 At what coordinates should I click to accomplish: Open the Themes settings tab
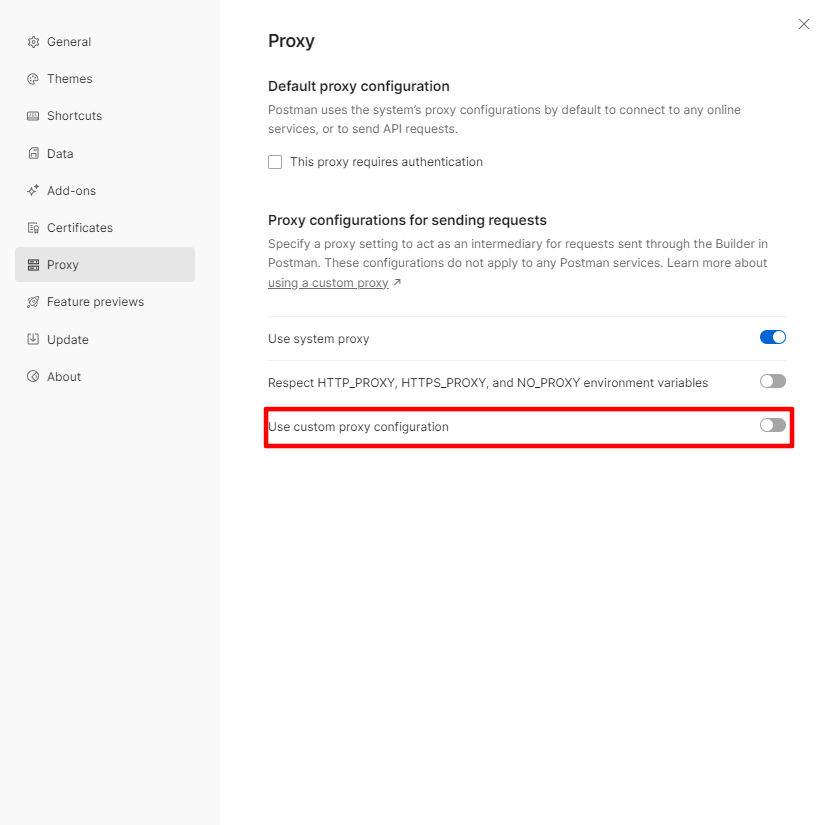pos(70,79)
